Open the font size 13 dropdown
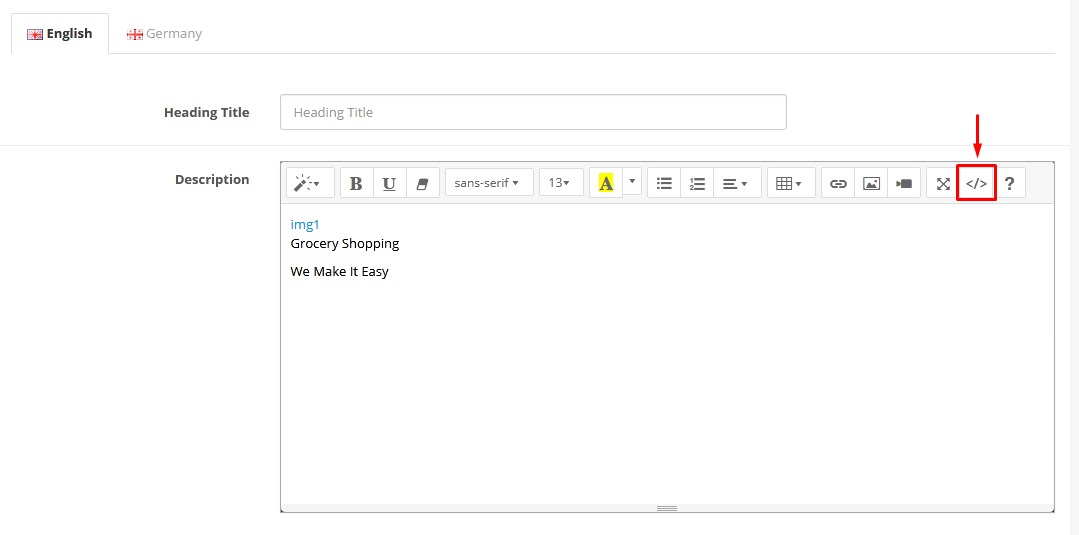The width and height of the screenshot is (1079, 535). pos(562,183)
